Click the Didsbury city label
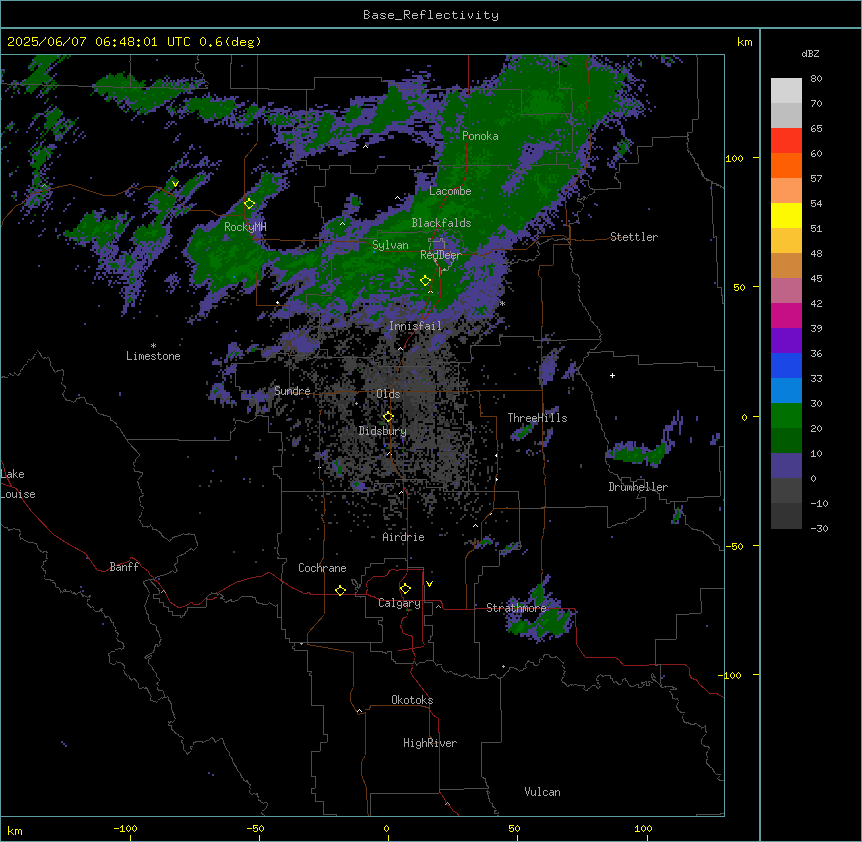Screen dimensions: 862x842 click(383, 431)
